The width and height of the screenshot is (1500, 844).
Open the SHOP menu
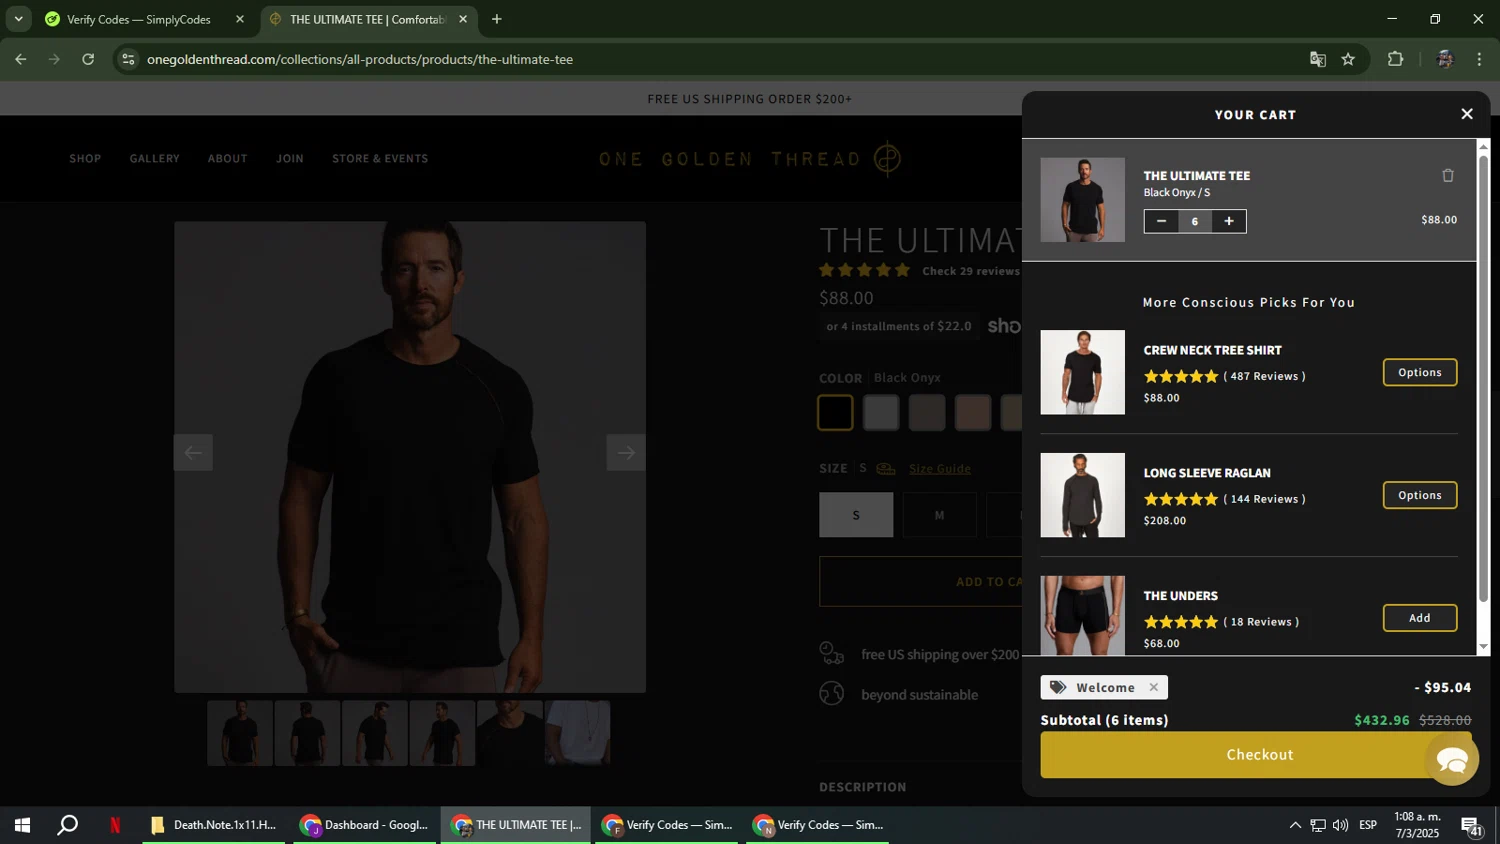pos(85,159)
